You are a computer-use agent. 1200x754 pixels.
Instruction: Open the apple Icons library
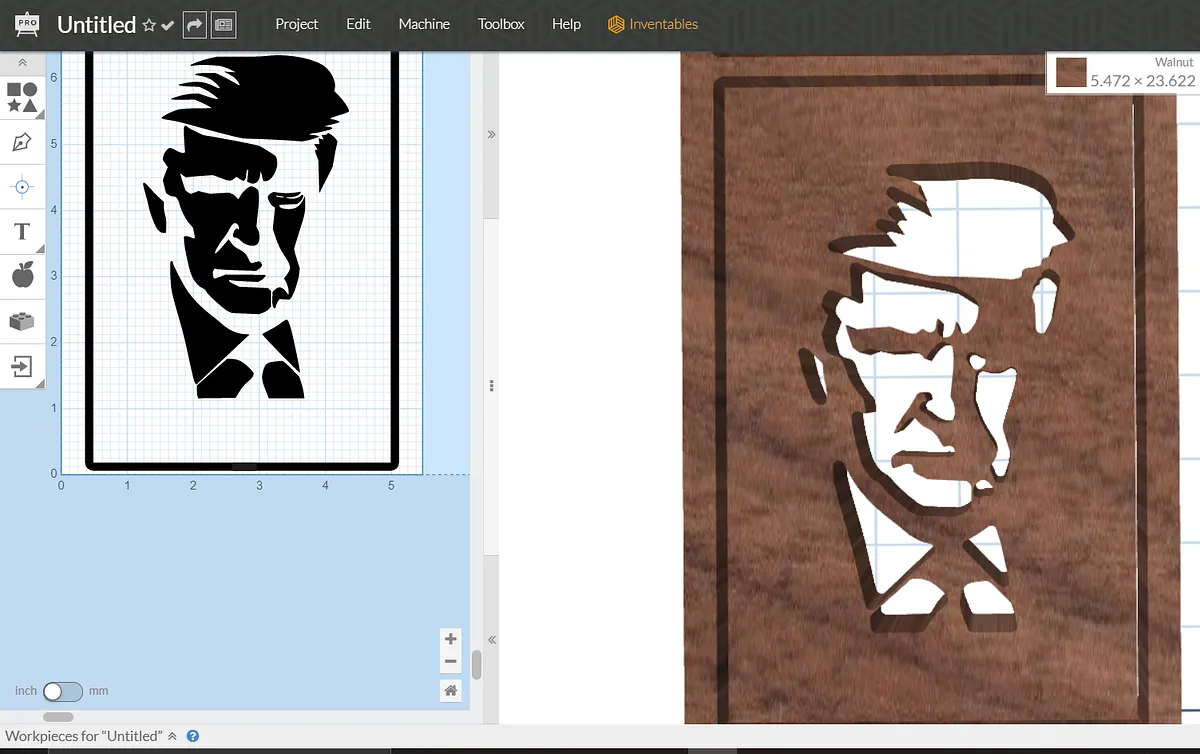pos(22,275)
